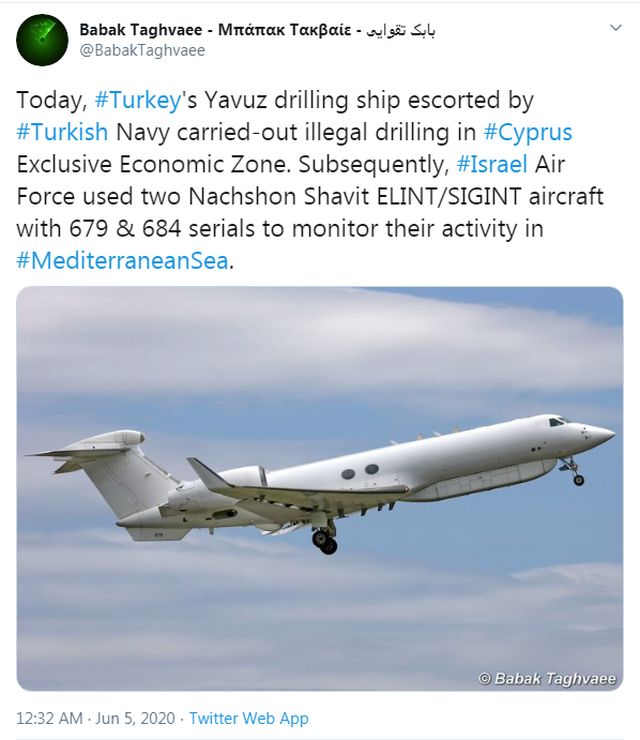Click the @BabakTaghvaee handle

pyautogui.click(x=142, y=51)
